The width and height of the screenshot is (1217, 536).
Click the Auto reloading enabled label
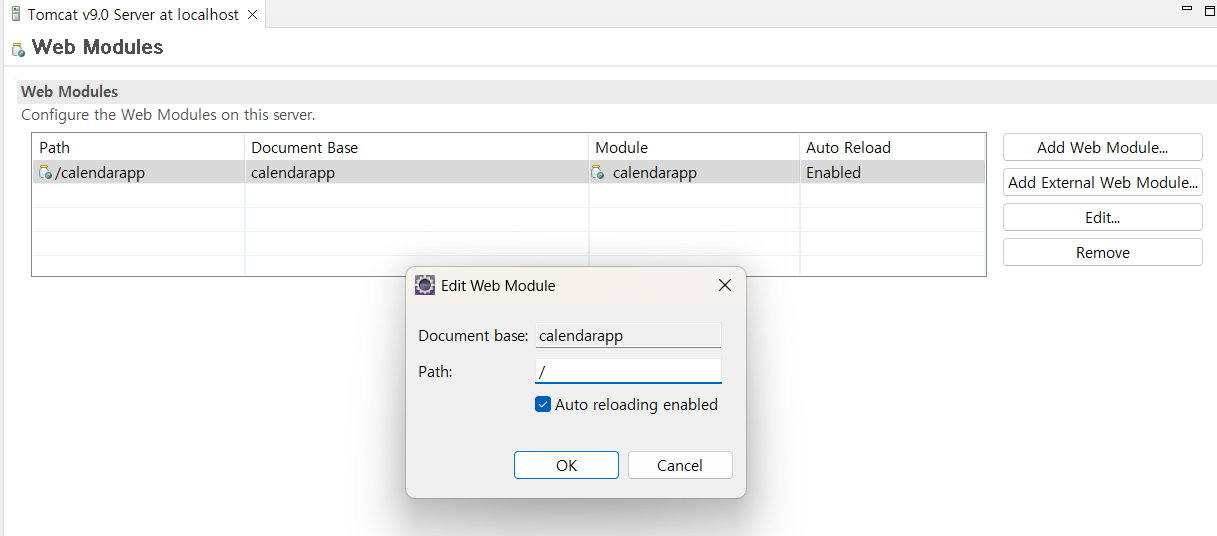pos(636,405)
